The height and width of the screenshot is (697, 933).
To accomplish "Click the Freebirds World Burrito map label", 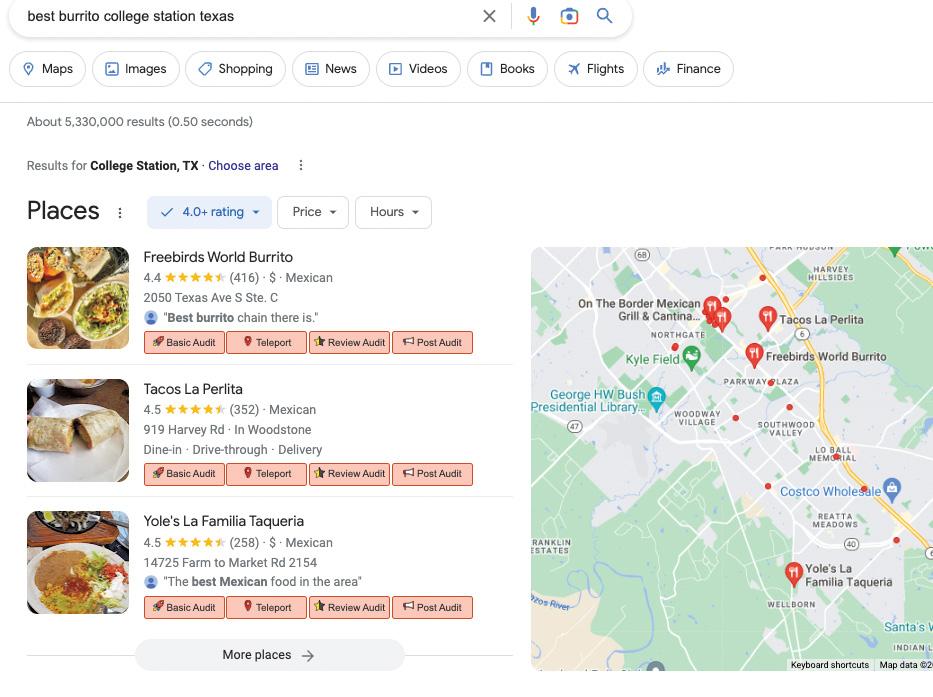I will [x=826, y=357].
